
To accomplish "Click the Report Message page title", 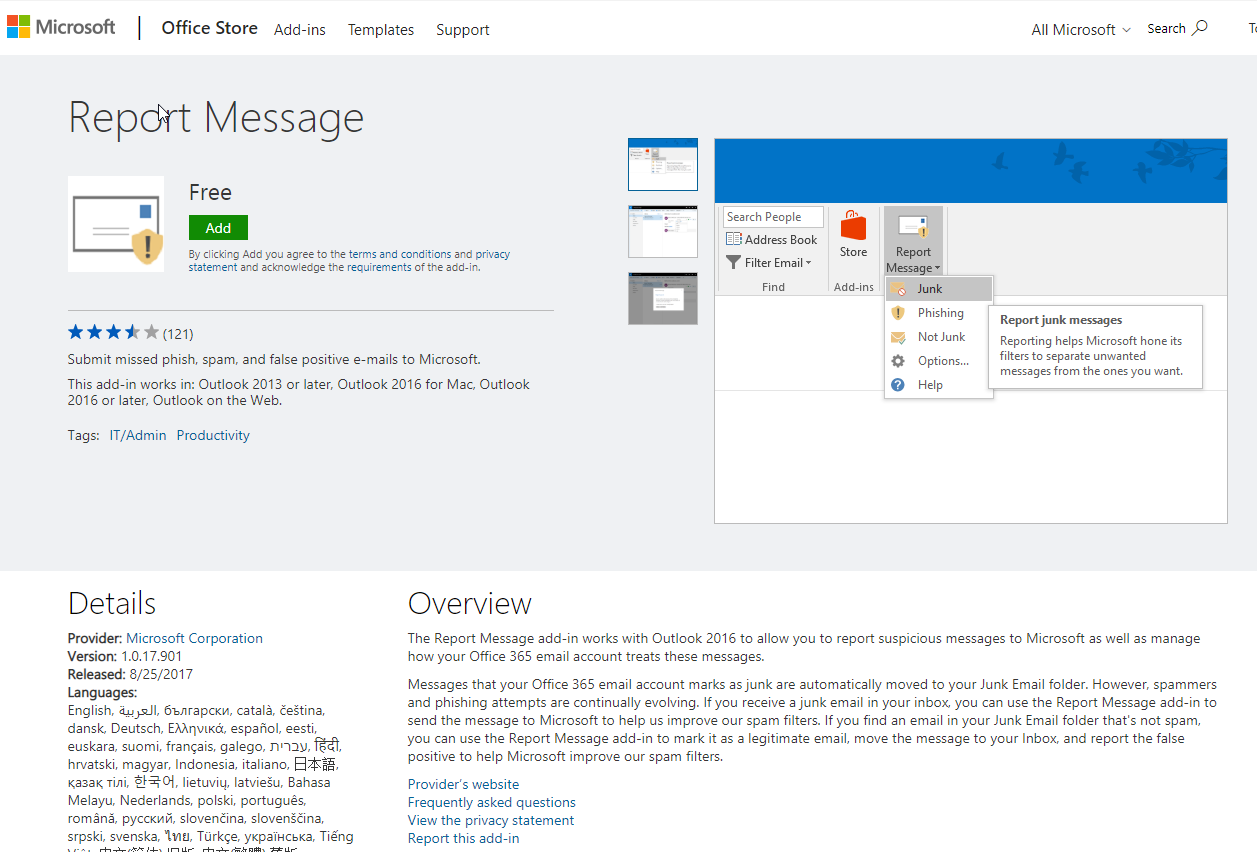I will coord(216,118).
